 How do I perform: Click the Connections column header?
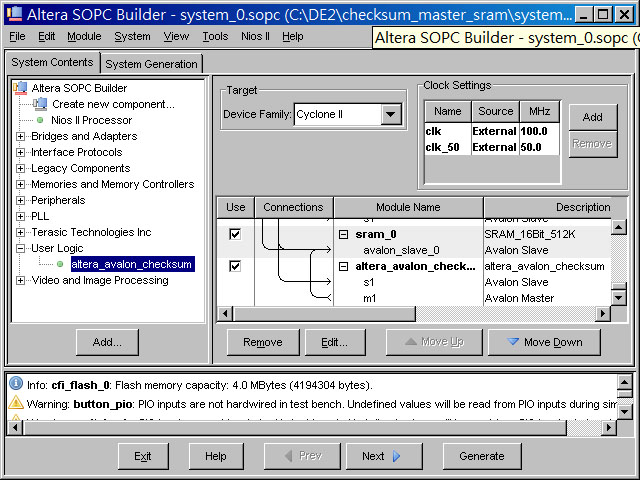293,207
